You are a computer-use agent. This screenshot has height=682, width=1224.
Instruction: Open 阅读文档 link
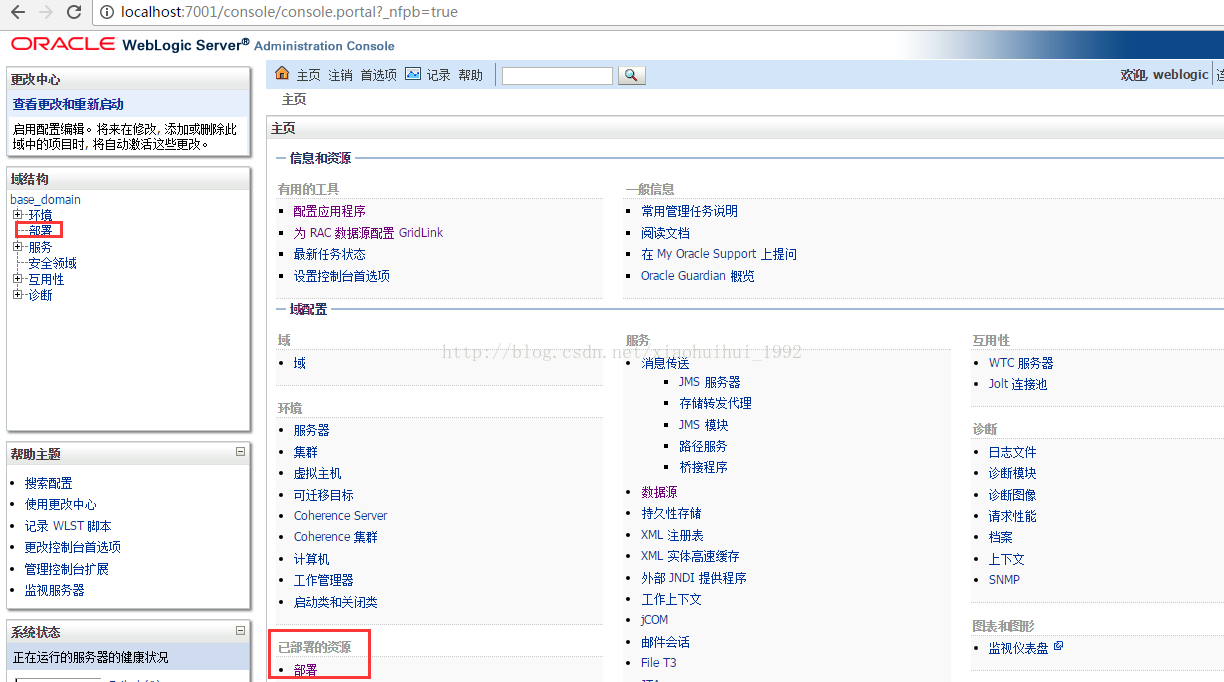[x=665, y=233]
